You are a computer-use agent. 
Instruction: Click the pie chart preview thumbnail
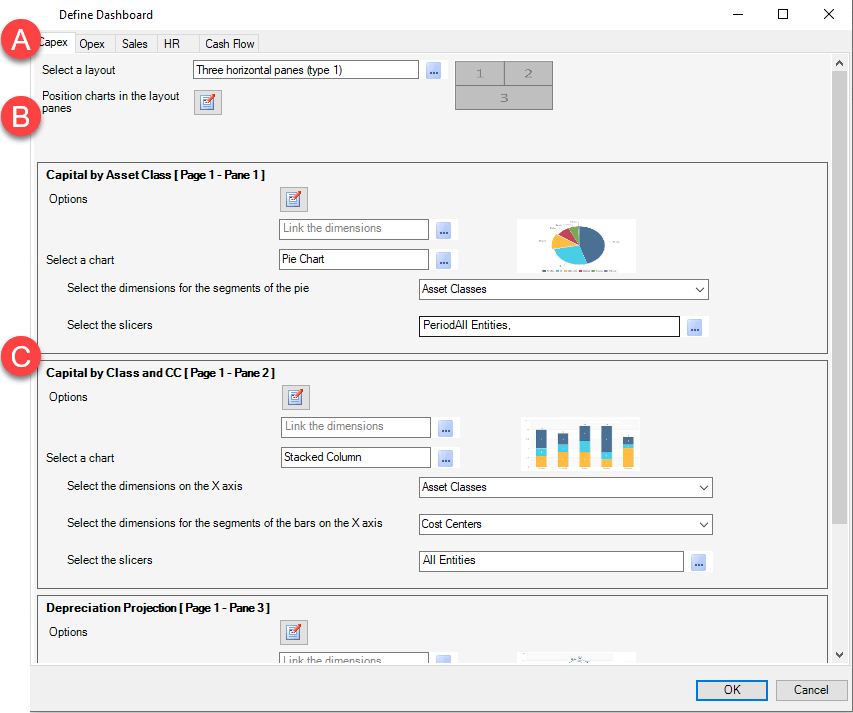(576, 246)
